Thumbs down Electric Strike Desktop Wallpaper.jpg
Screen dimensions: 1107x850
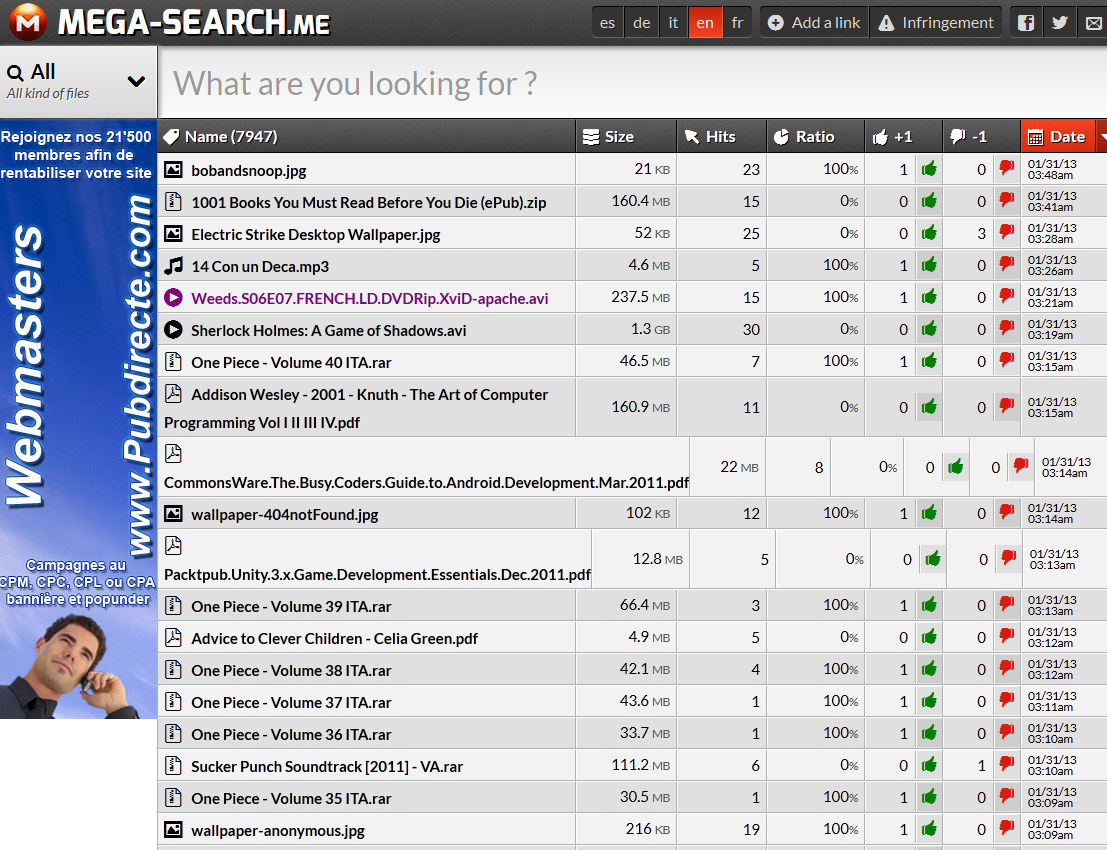tap(1006, 233)
